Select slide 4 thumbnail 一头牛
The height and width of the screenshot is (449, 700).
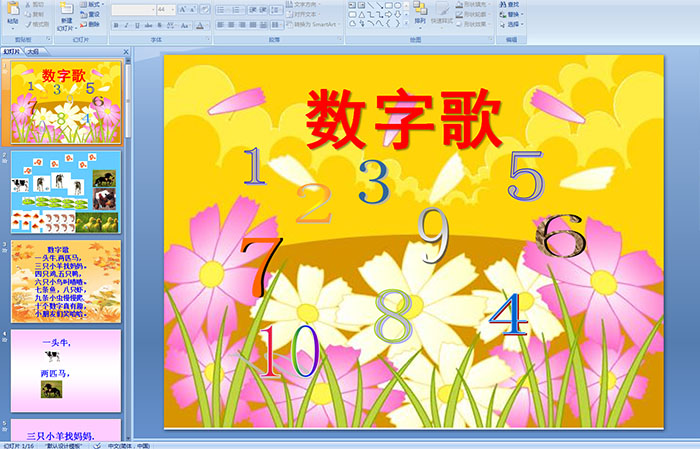click(66, 371)
